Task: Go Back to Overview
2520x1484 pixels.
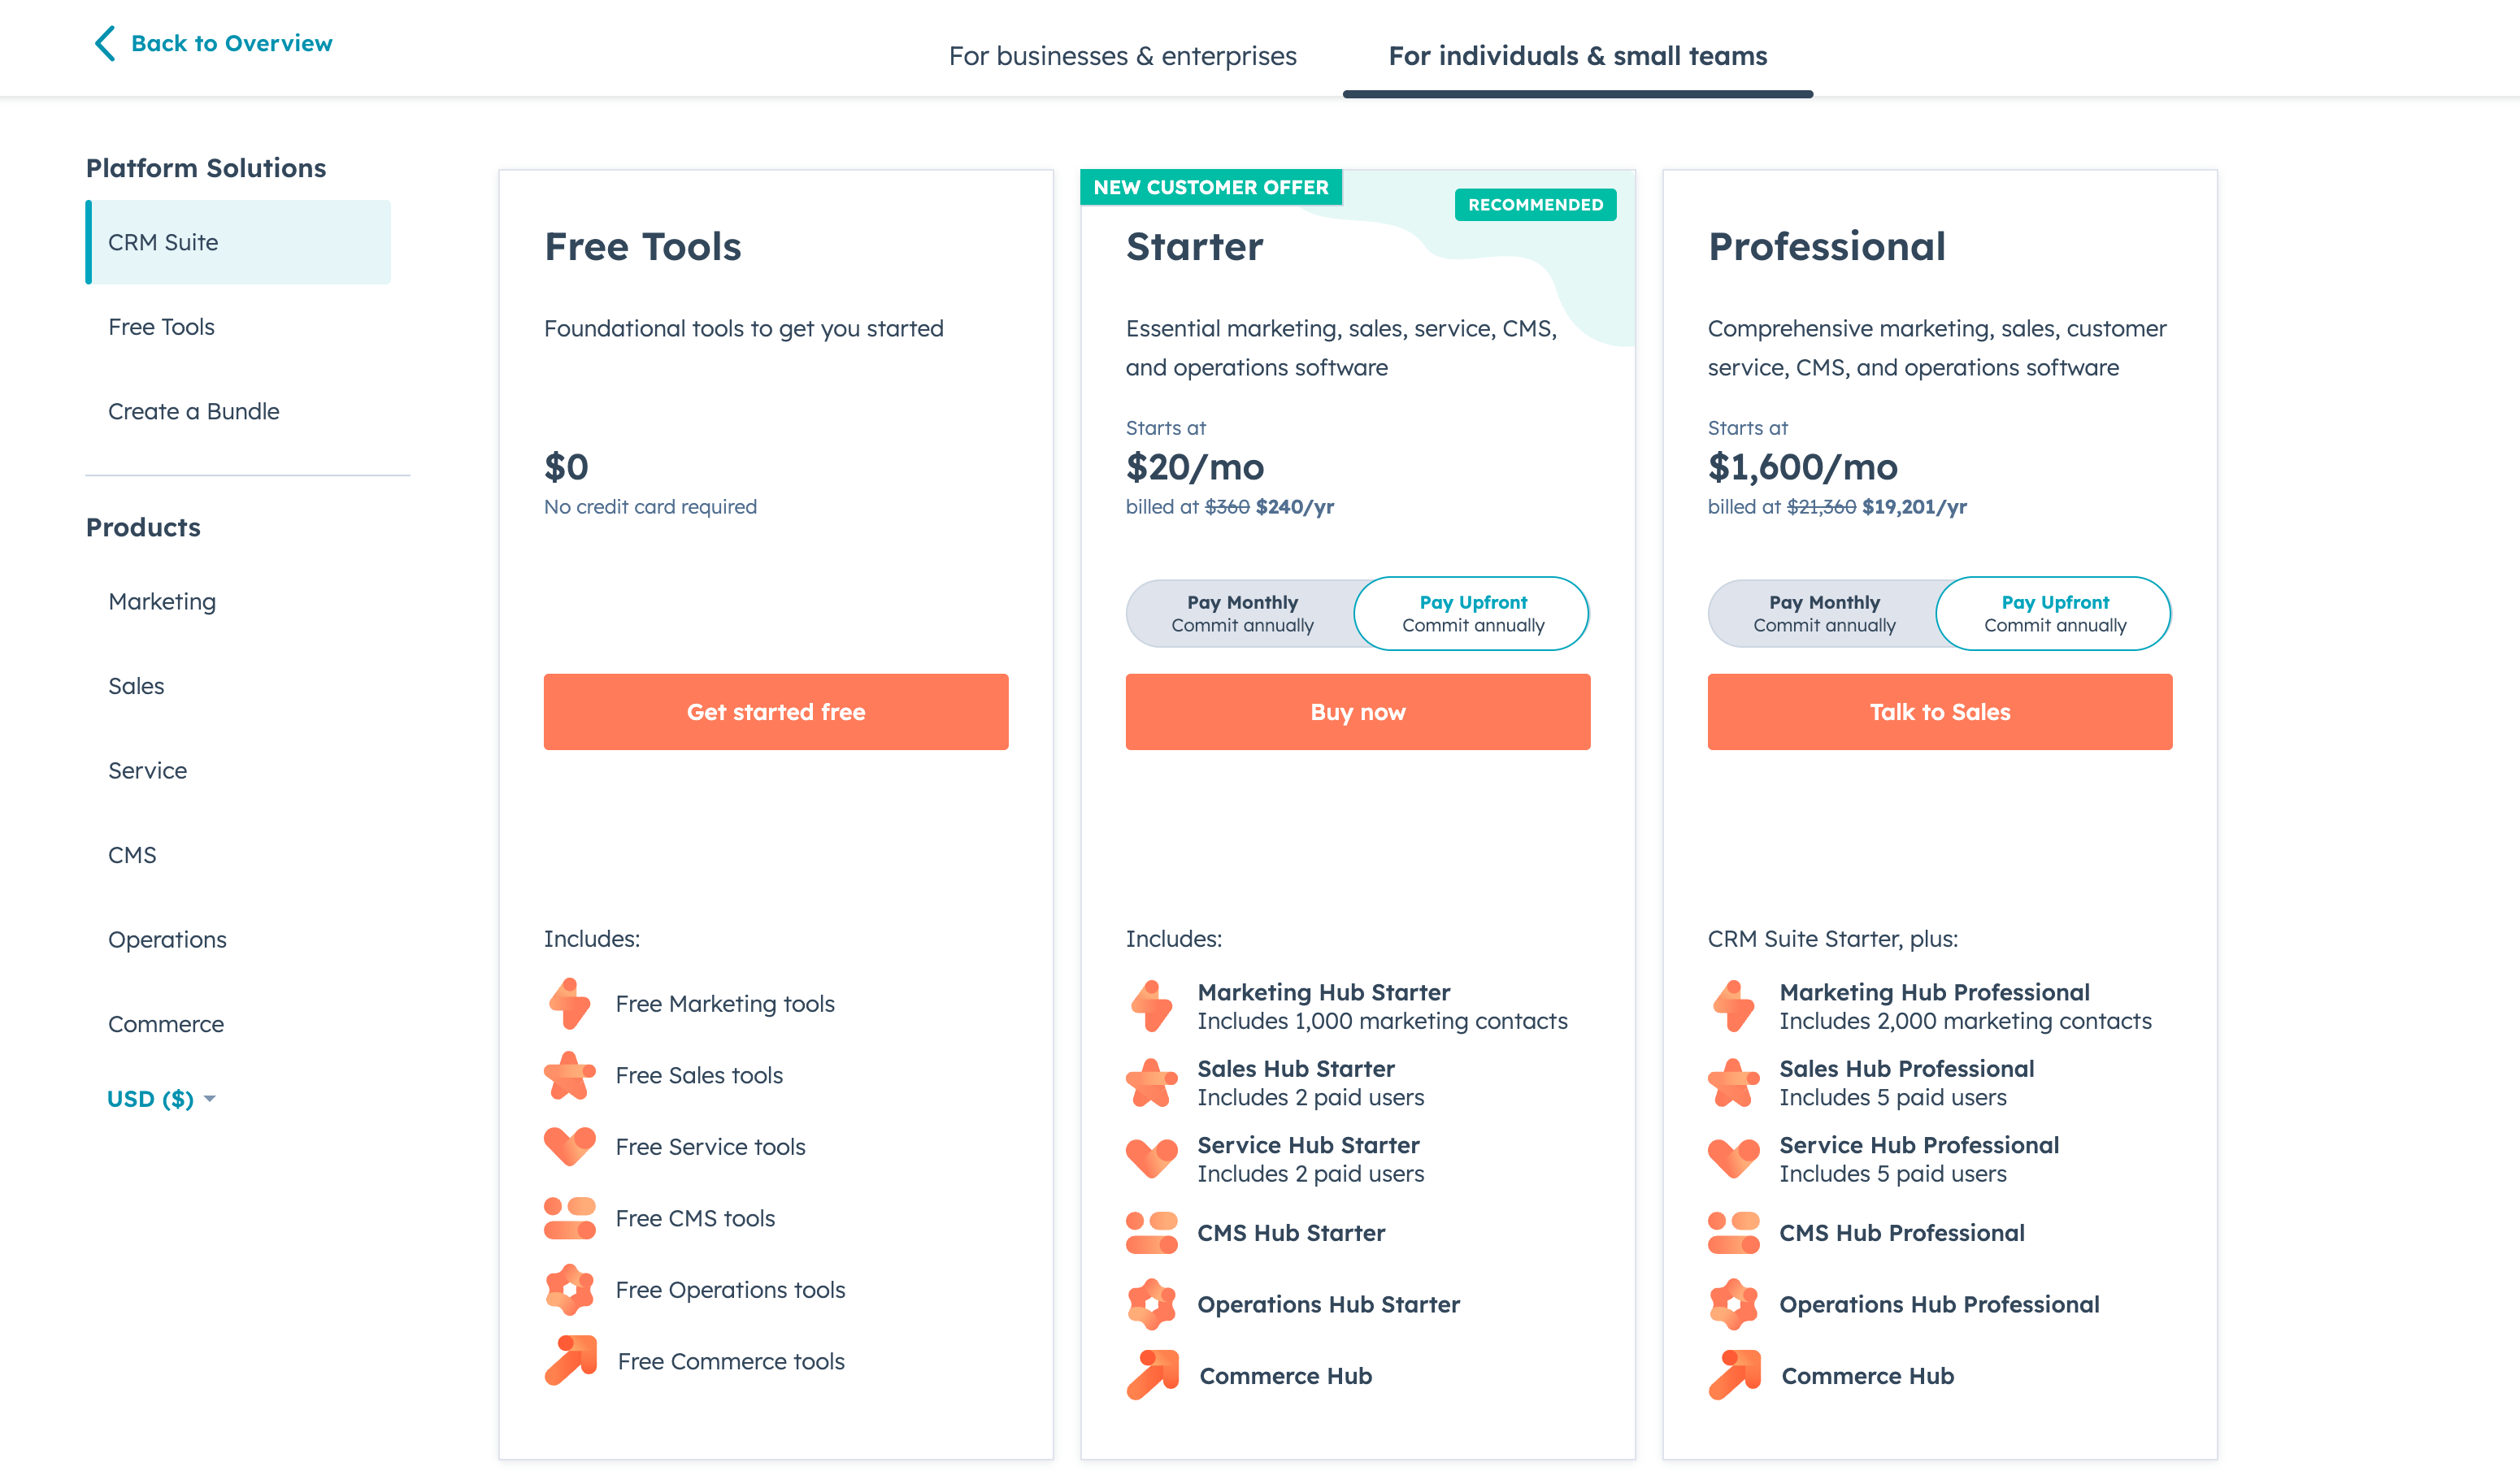Action: click(231, 43)
